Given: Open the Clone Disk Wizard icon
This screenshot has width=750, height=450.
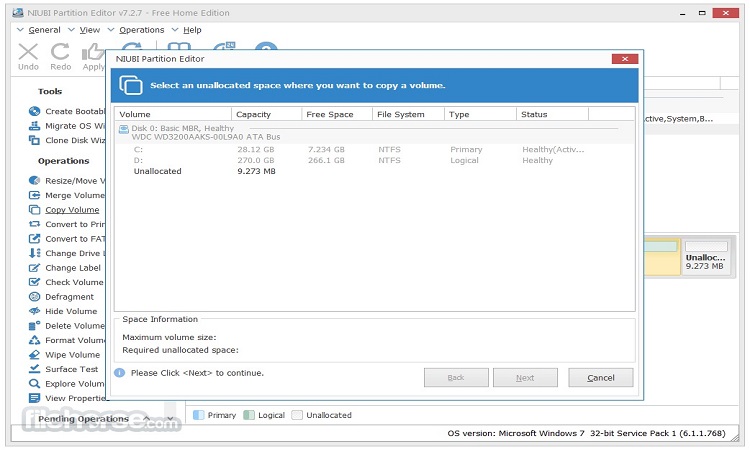Looking at the screenshot, I should tap(34, 140).
